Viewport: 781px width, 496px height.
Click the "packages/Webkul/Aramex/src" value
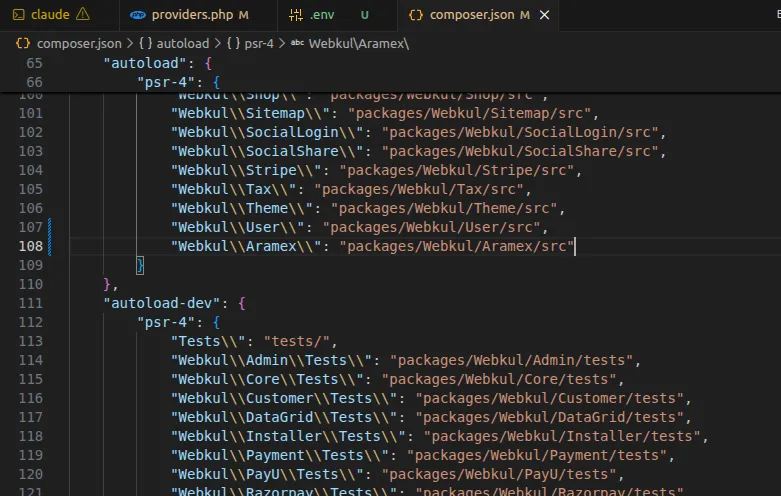point(457,246)
